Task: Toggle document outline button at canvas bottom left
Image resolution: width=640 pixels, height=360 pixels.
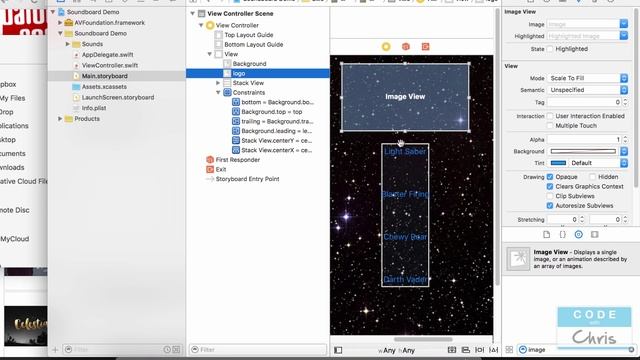Action: click(338, 350)
